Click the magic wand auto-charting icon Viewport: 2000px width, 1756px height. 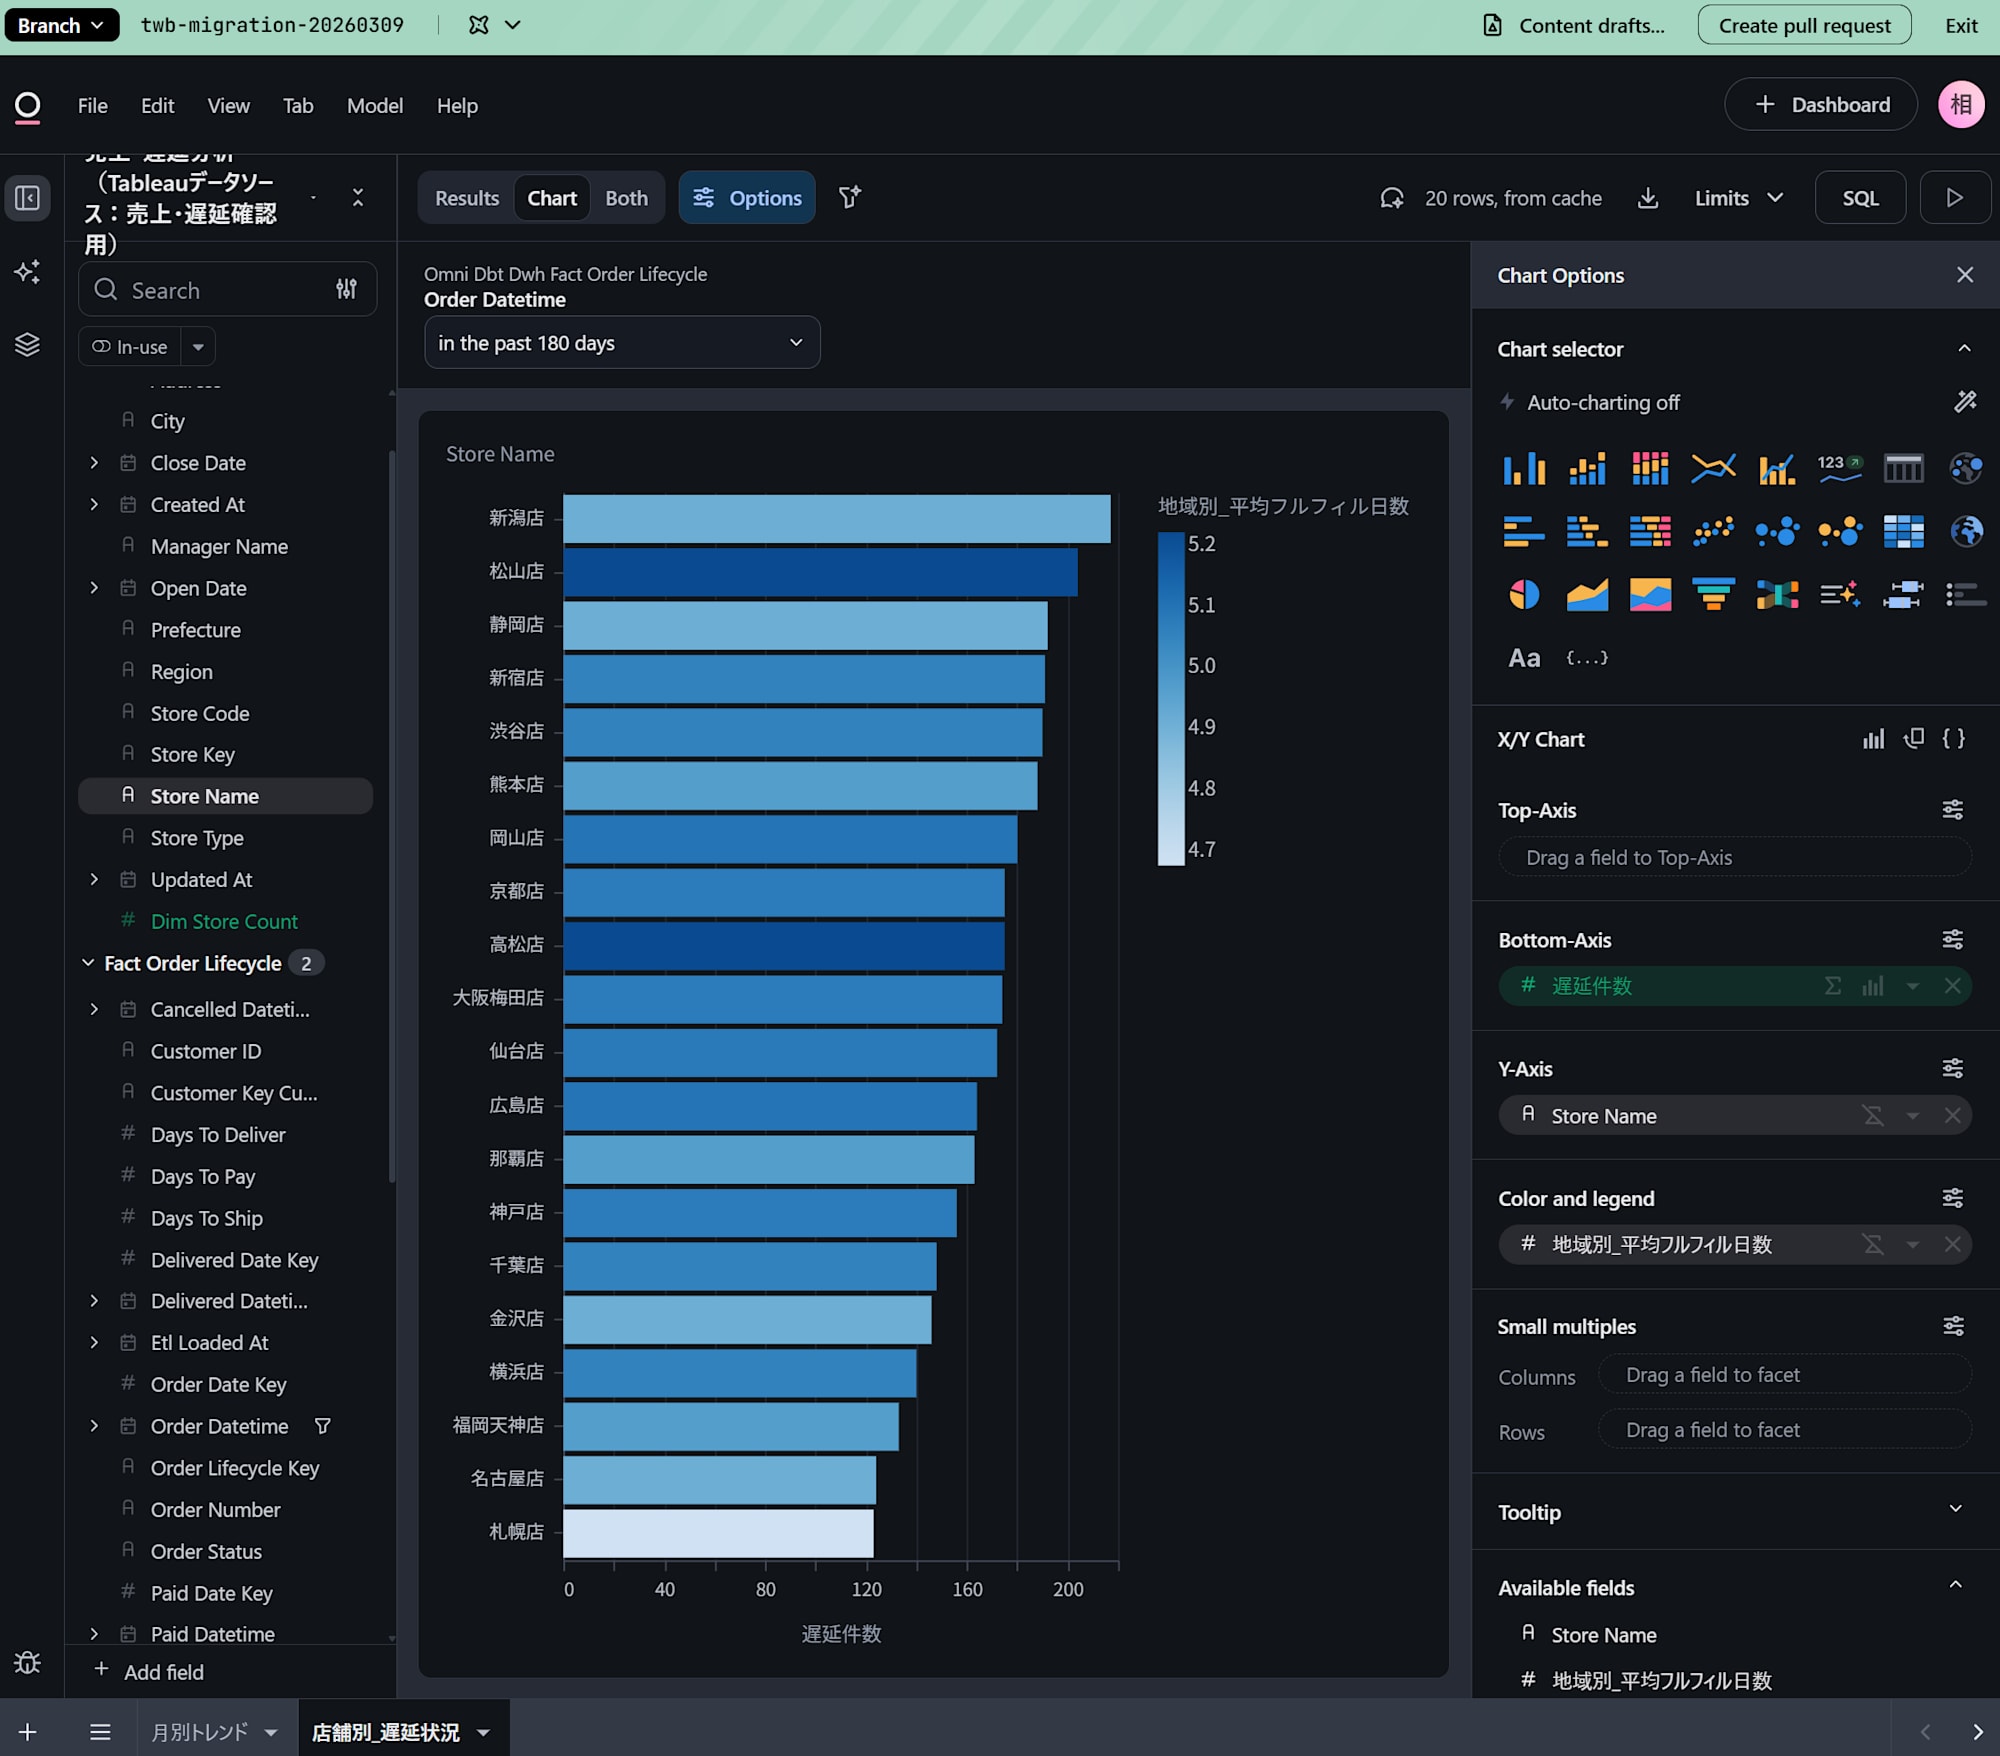[x=1965, y=402]
